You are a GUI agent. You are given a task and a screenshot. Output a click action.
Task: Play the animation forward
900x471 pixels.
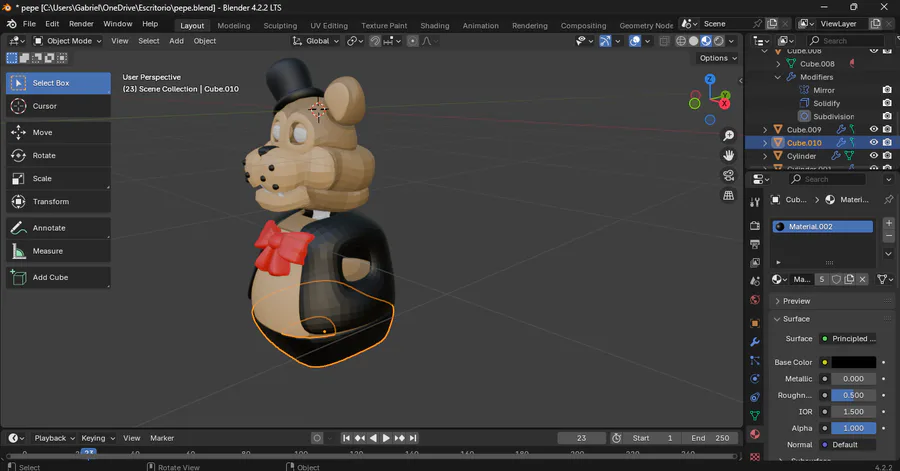pos(386,438)
